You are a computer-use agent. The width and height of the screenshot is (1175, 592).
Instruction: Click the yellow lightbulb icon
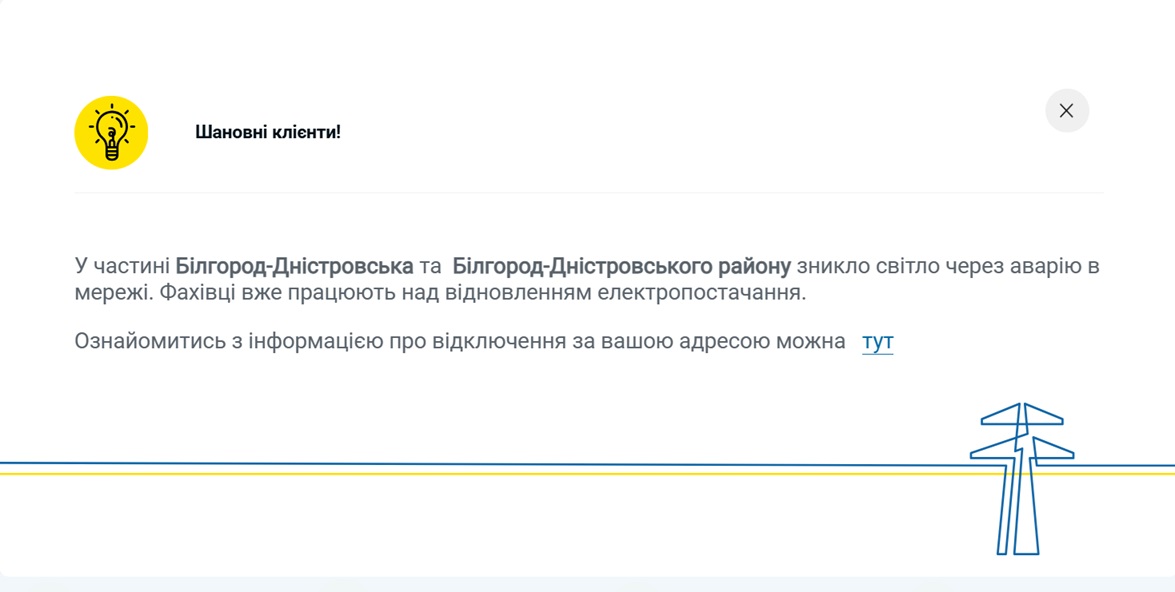111,133
